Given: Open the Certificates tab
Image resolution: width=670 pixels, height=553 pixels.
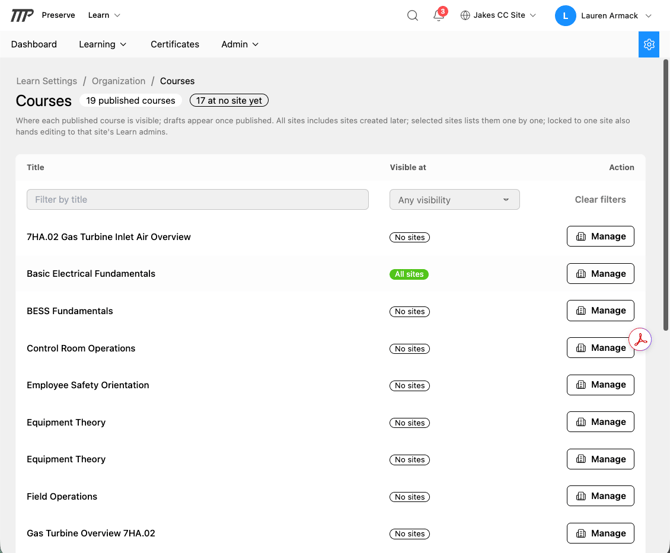Looking at the screenshot, I should pos(175,44).
